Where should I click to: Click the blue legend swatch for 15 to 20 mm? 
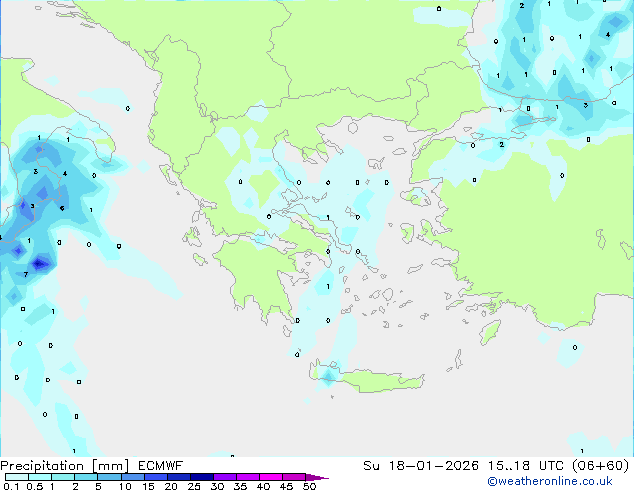coord(156,477)
